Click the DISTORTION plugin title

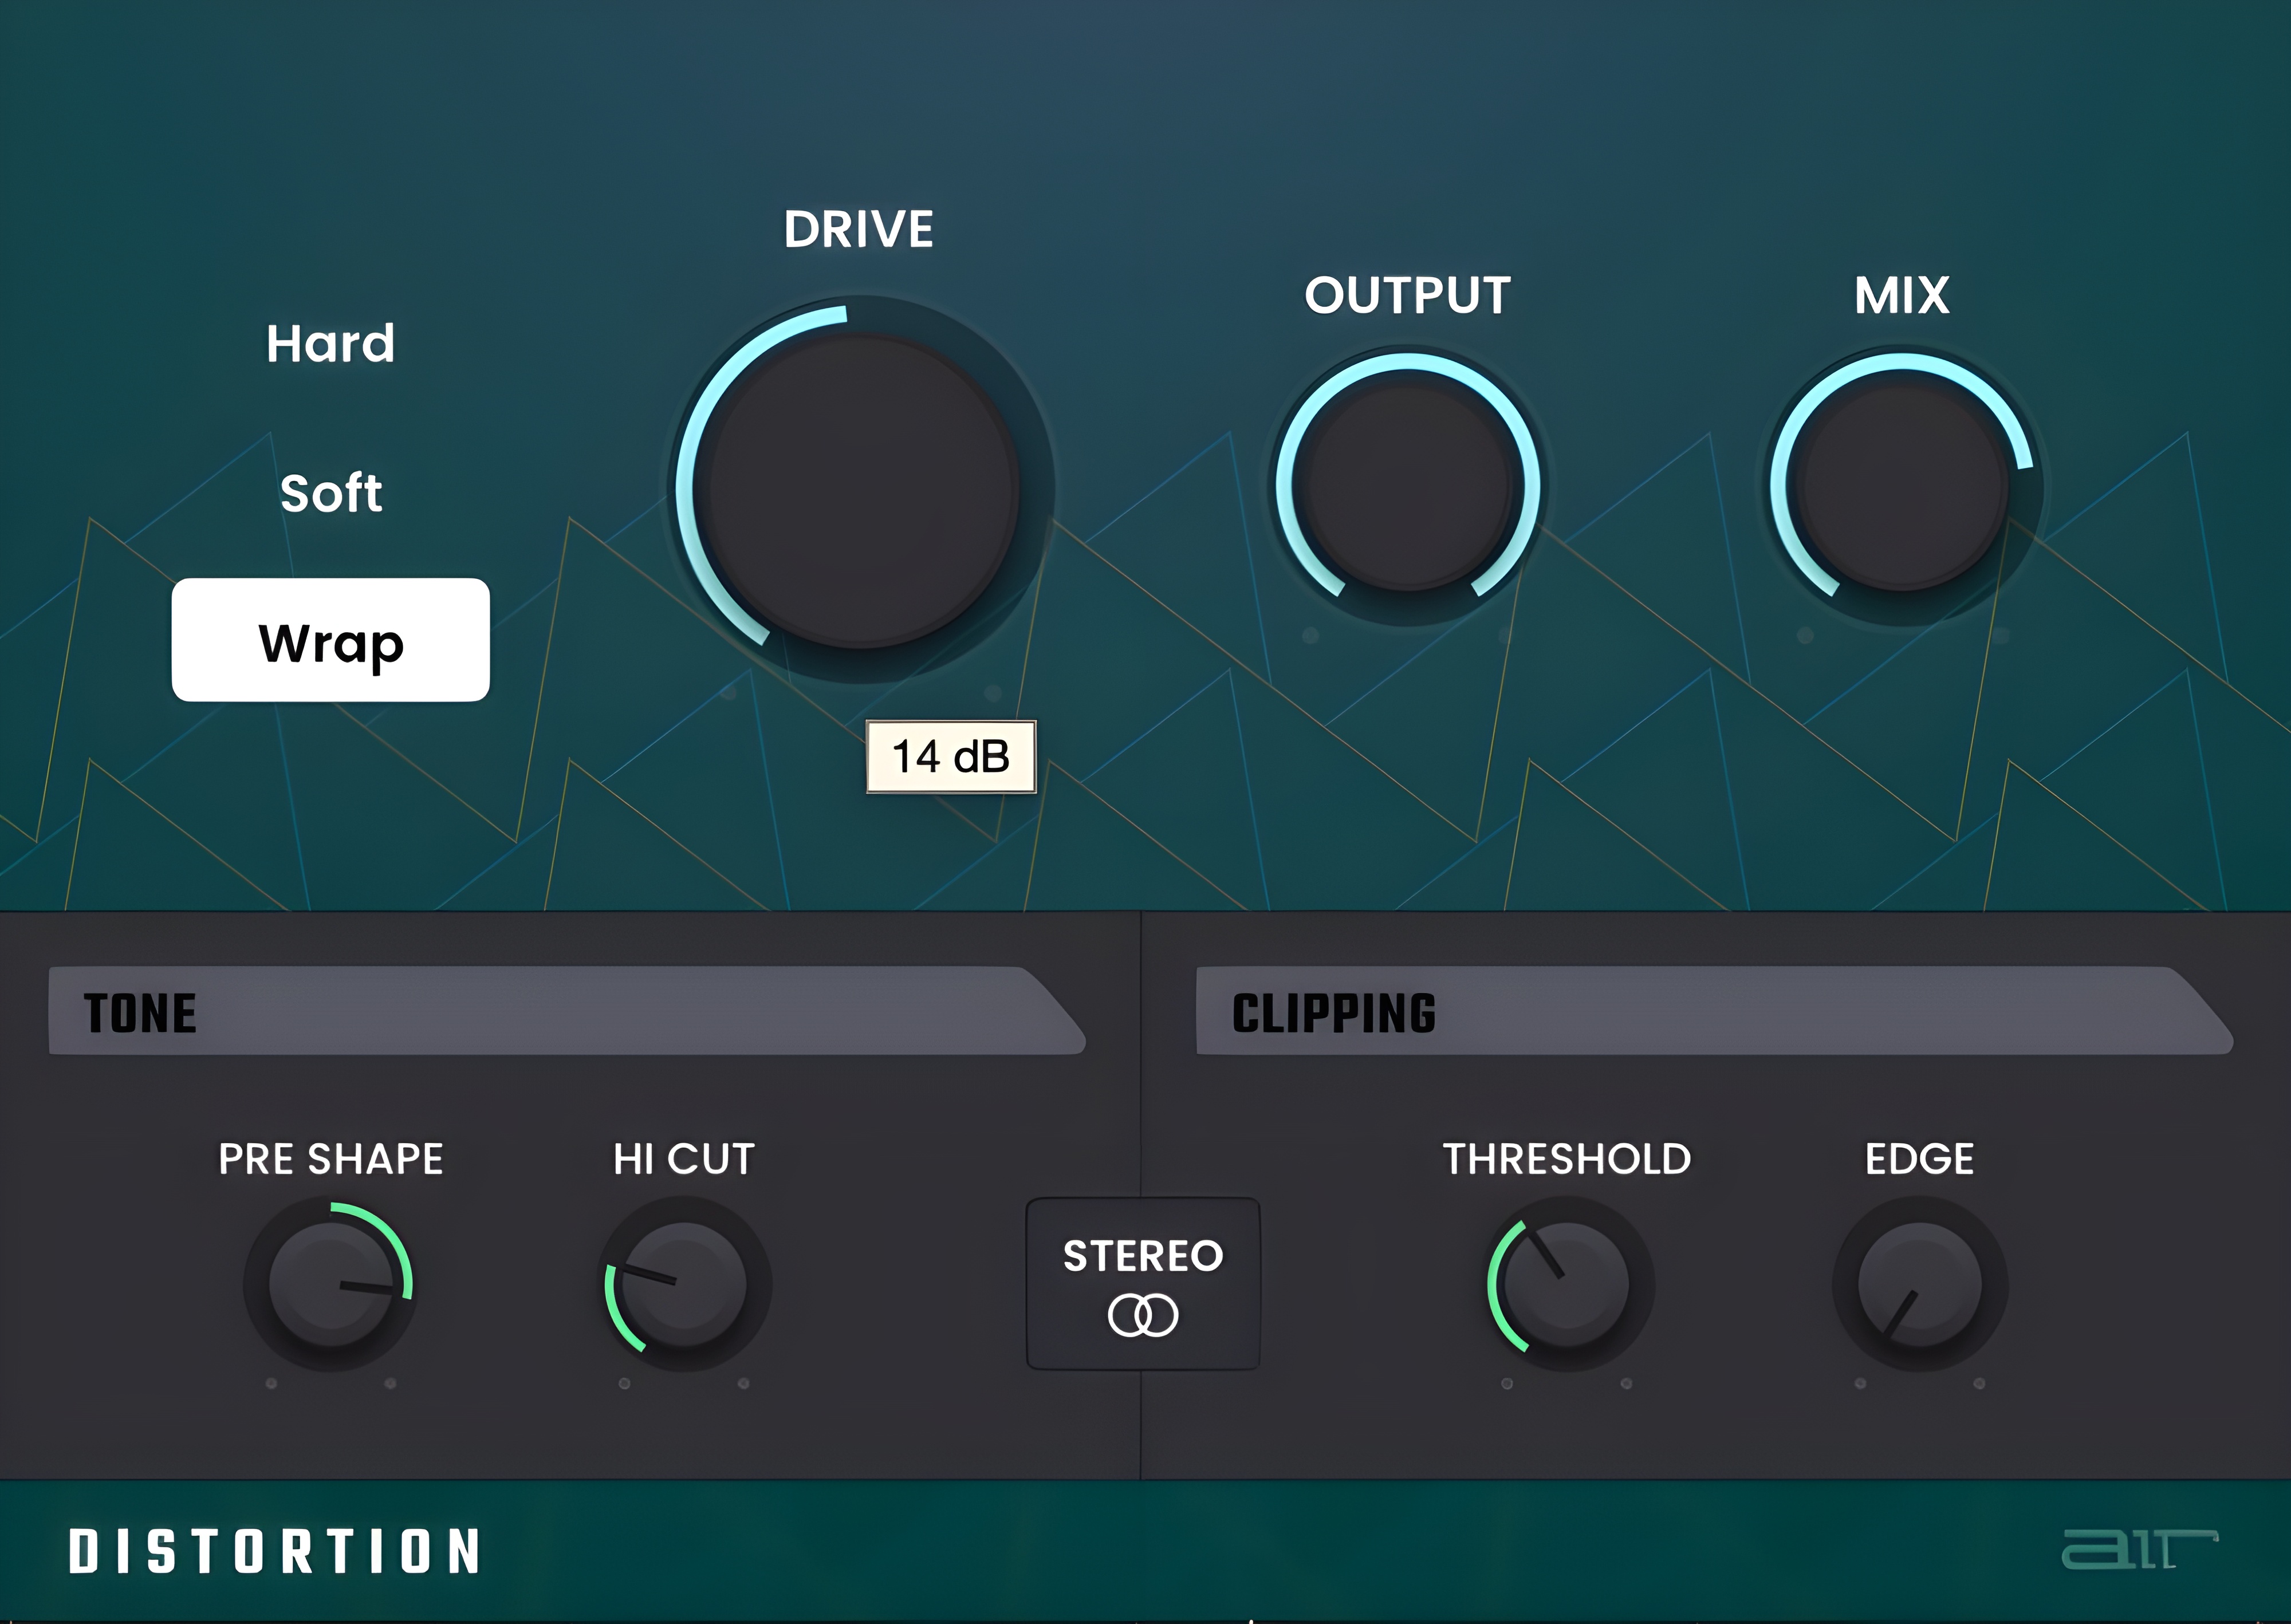click(x=275, y=1552)
